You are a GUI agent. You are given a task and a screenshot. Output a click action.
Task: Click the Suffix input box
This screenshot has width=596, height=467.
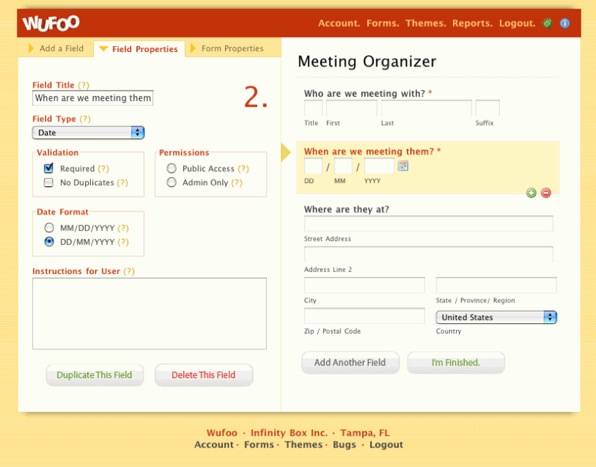coord(487,108)
